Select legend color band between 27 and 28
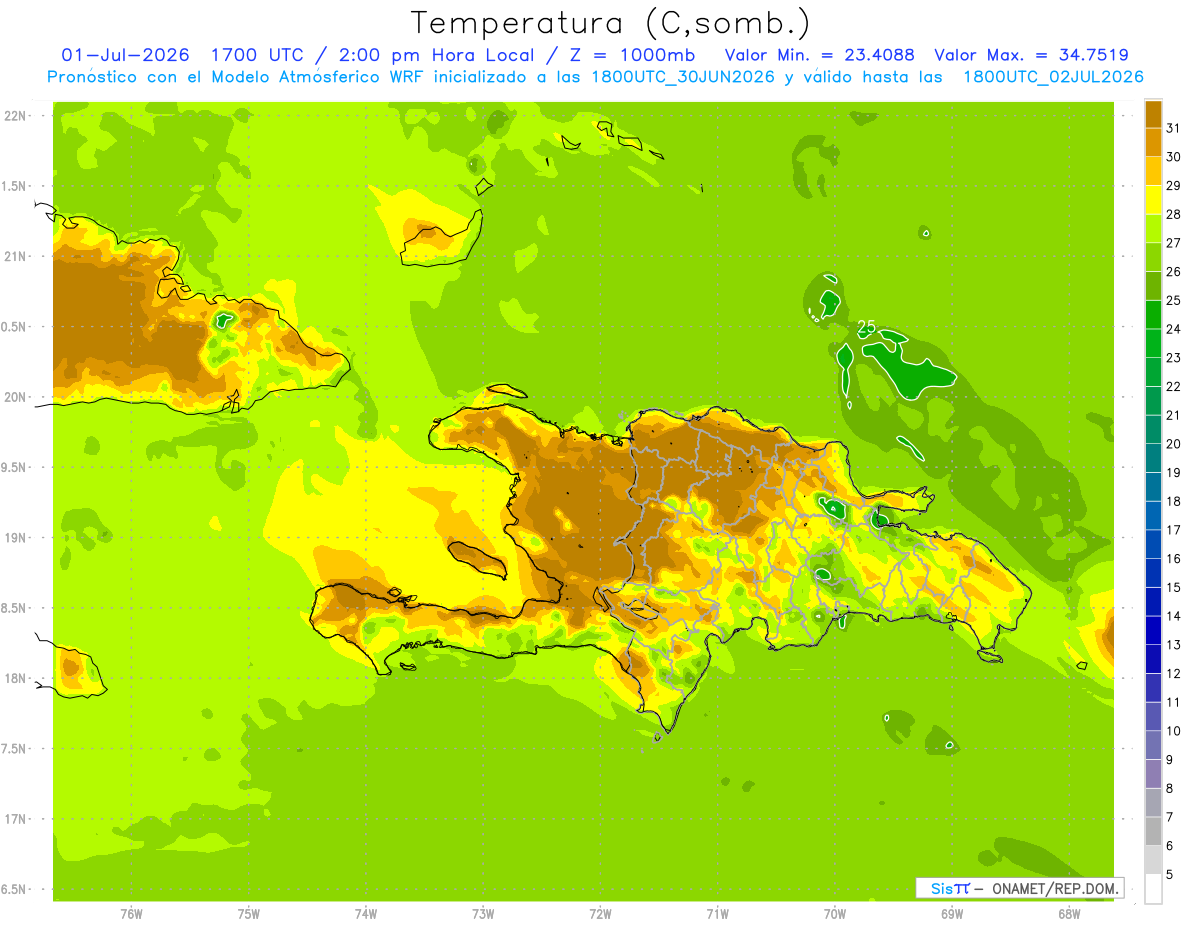The image size is (1200, 927). pos(1153,228)
